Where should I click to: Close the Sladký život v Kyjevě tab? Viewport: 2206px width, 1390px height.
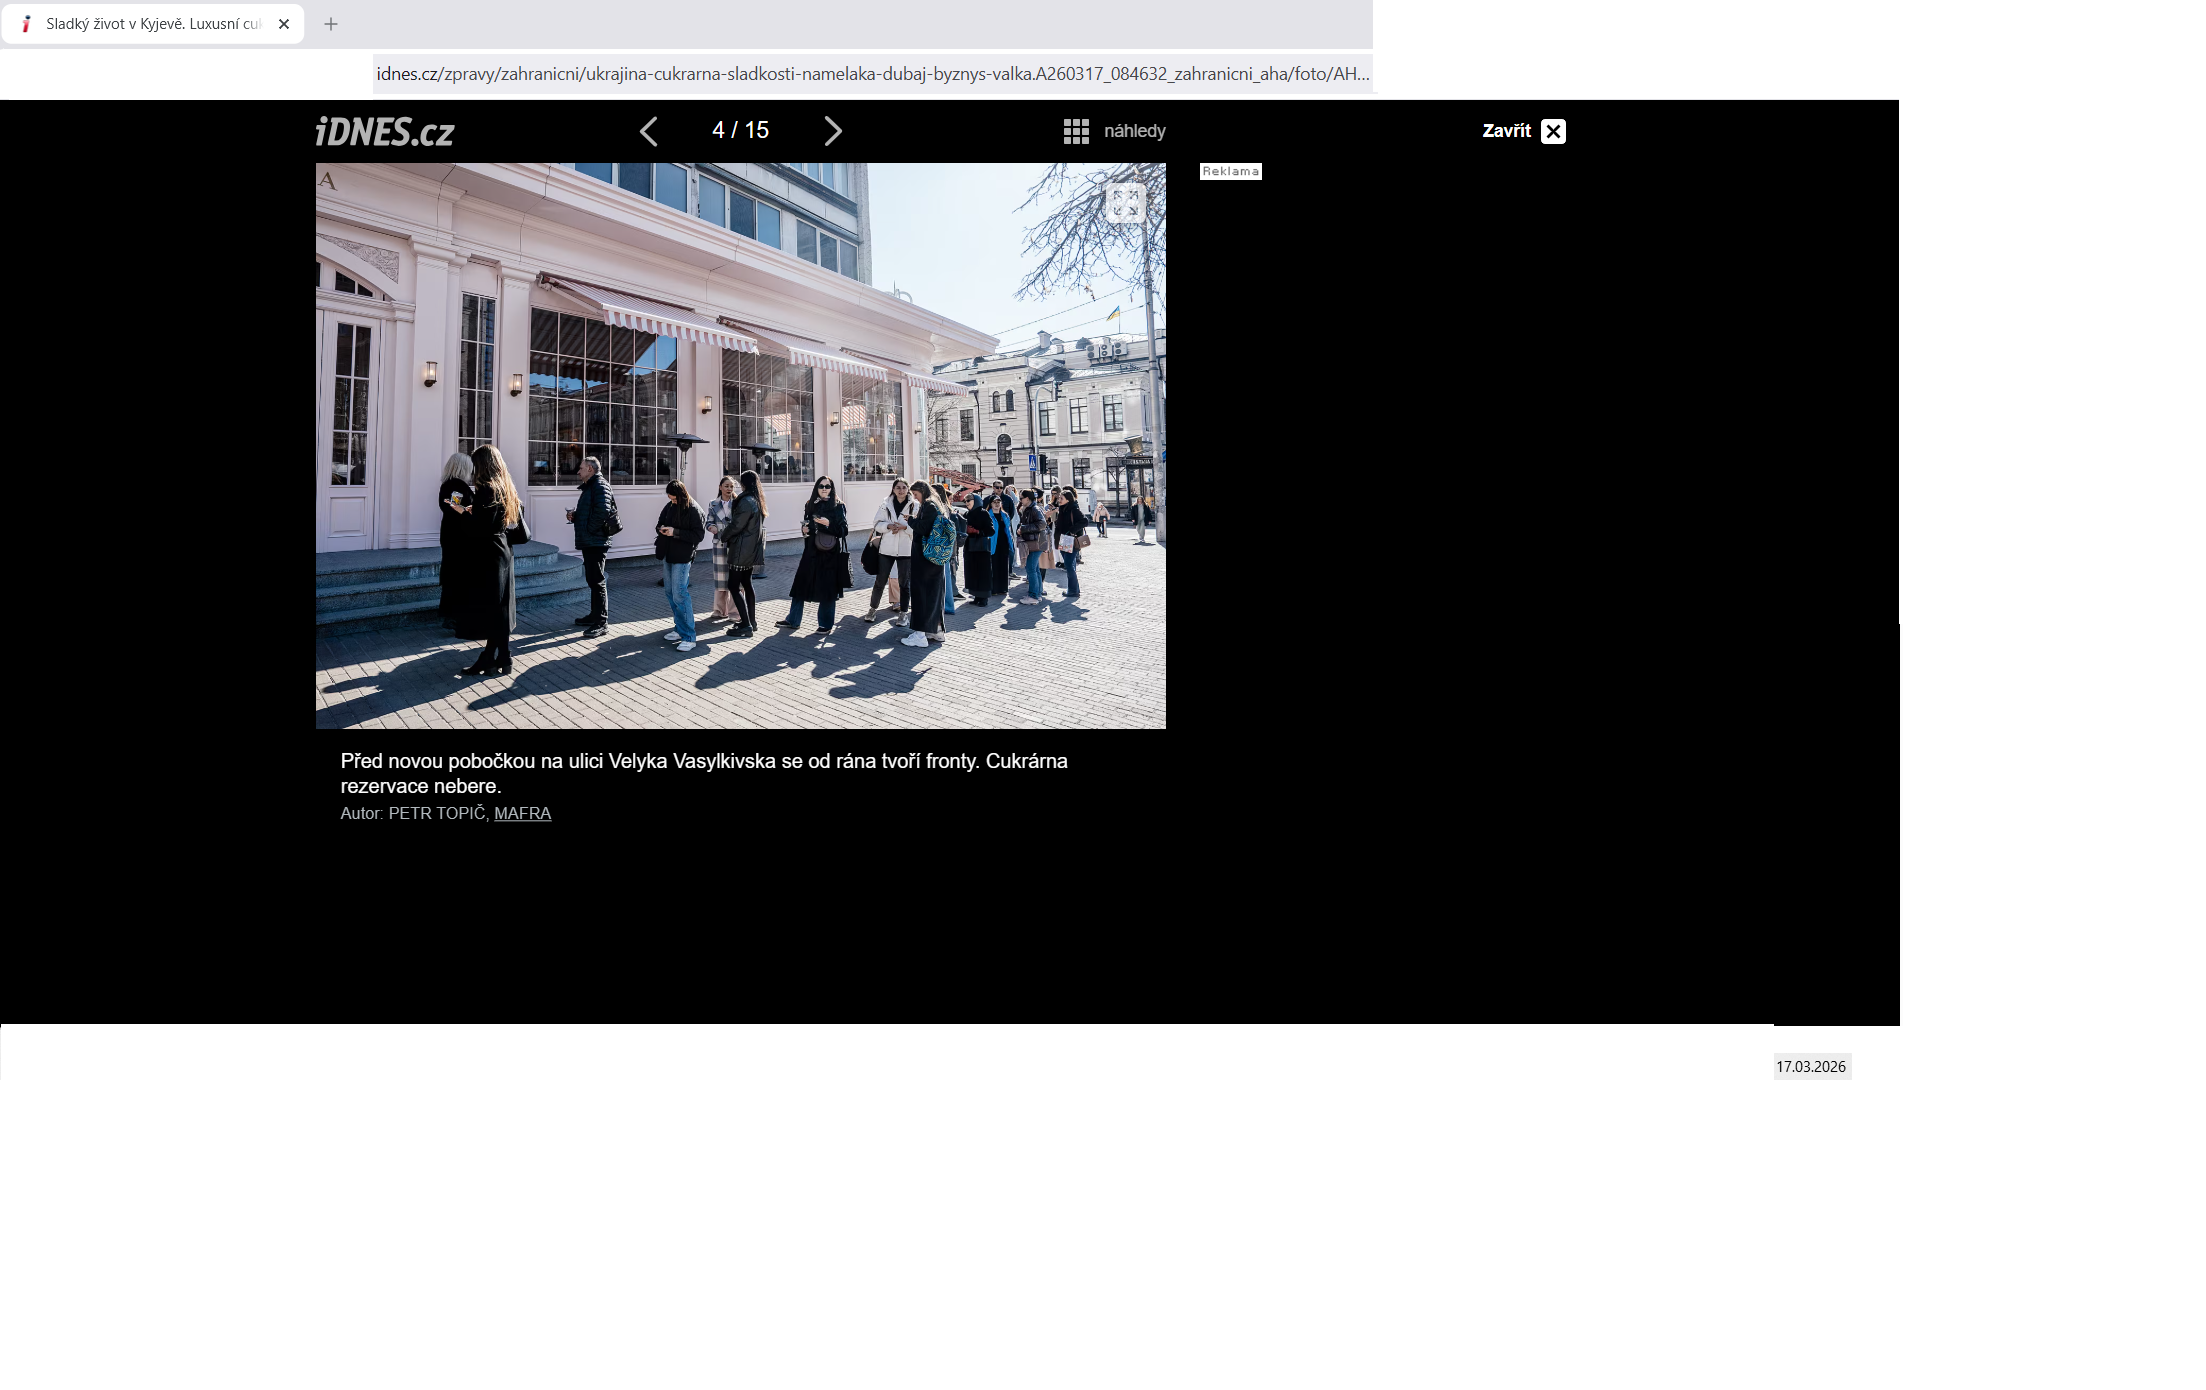284,24
